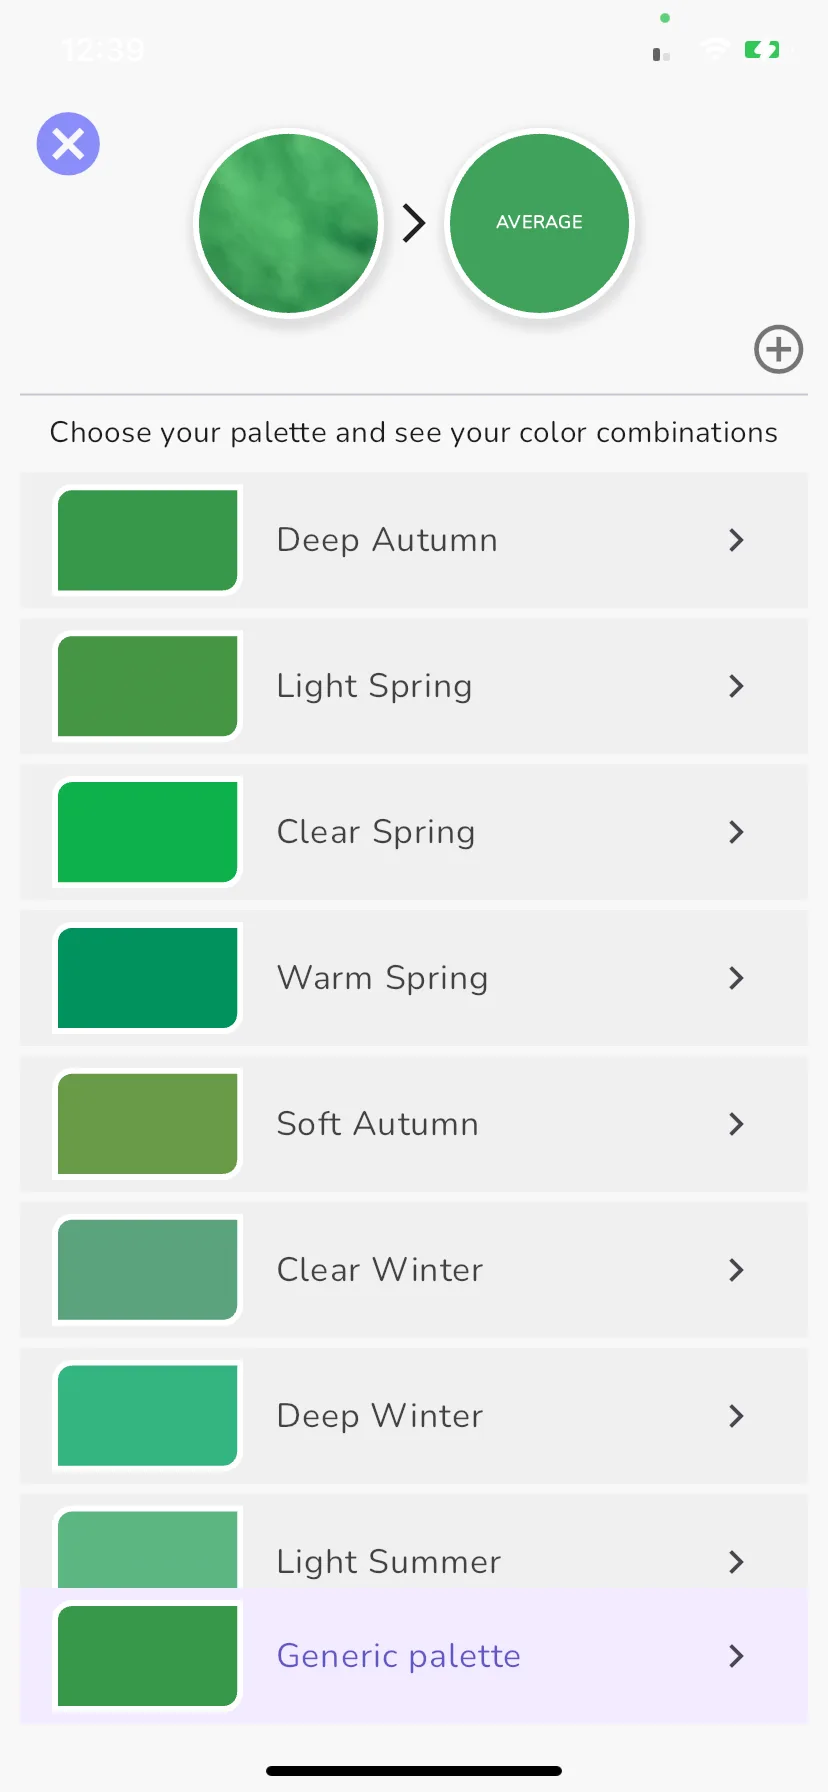
Task: Expand the Deep Autumn chevron
Action: click(x=737, y=540)
